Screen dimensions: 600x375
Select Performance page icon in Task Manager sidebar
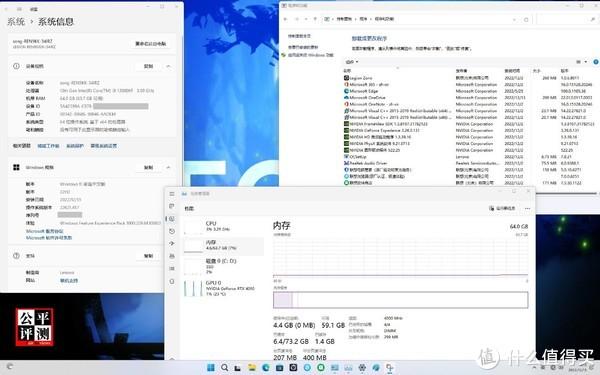click(x=172, y=219)
